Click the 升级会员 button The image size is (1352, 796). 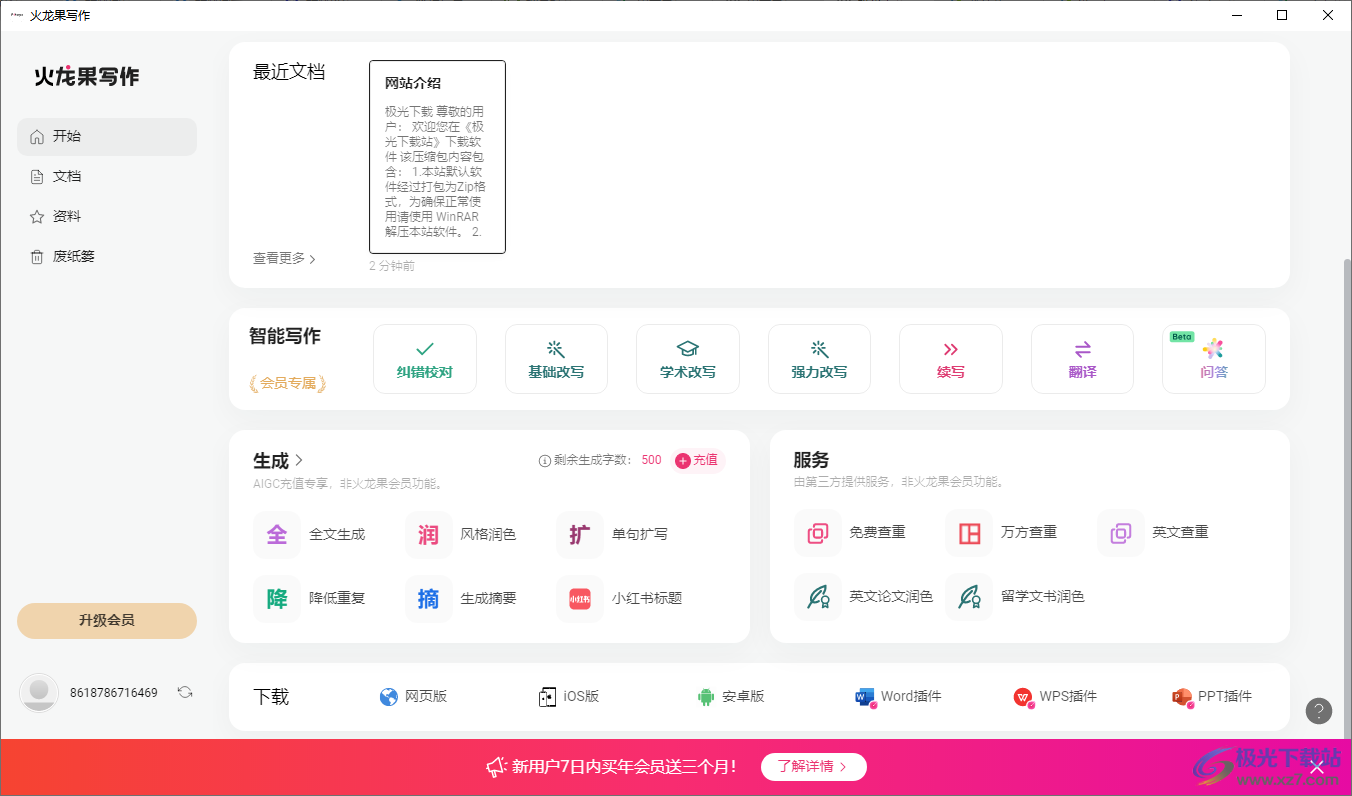107,621
